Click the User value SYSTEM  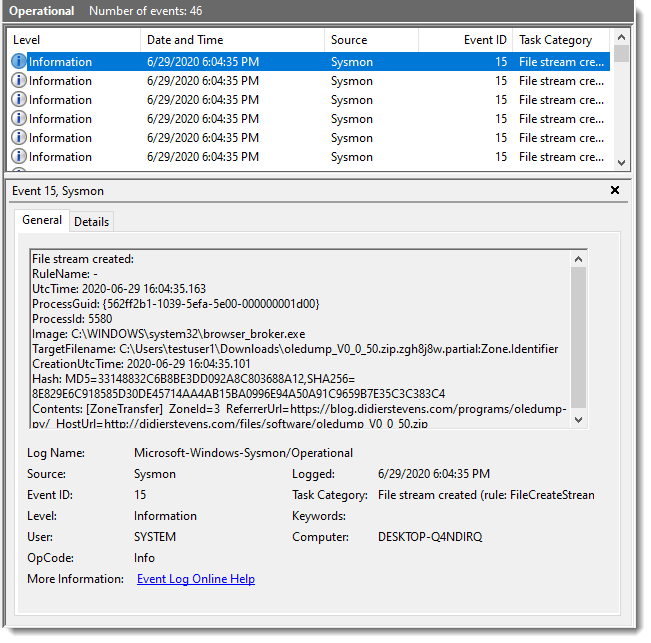[x=155, y=537]
